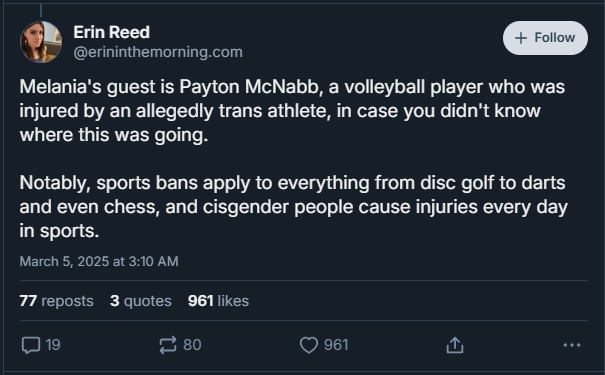Click the first paragraph mentioning Payton McNabb
This screenshot has width=605, height=375.
point(292,111)
